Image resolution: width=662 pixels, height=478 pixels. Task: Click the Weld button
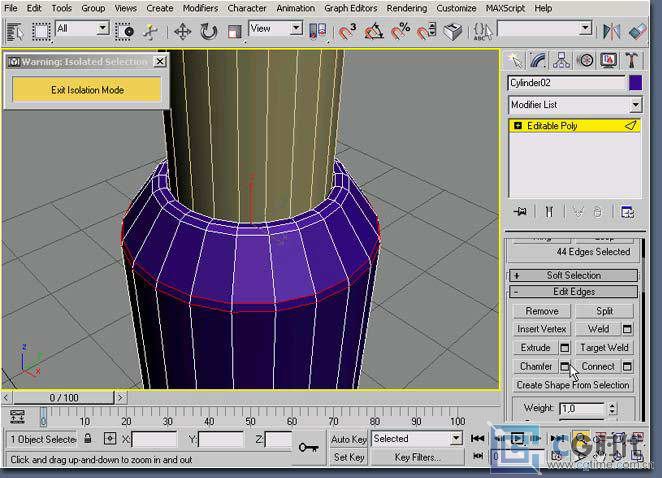[598, 329]
